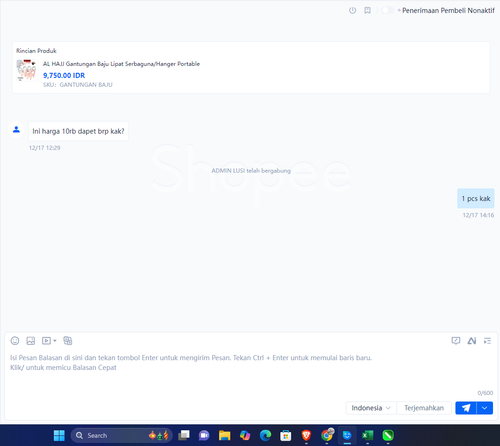500x446 pixels.
Task: Open the Teams chat taskbar icon
Action: [204, 435]
